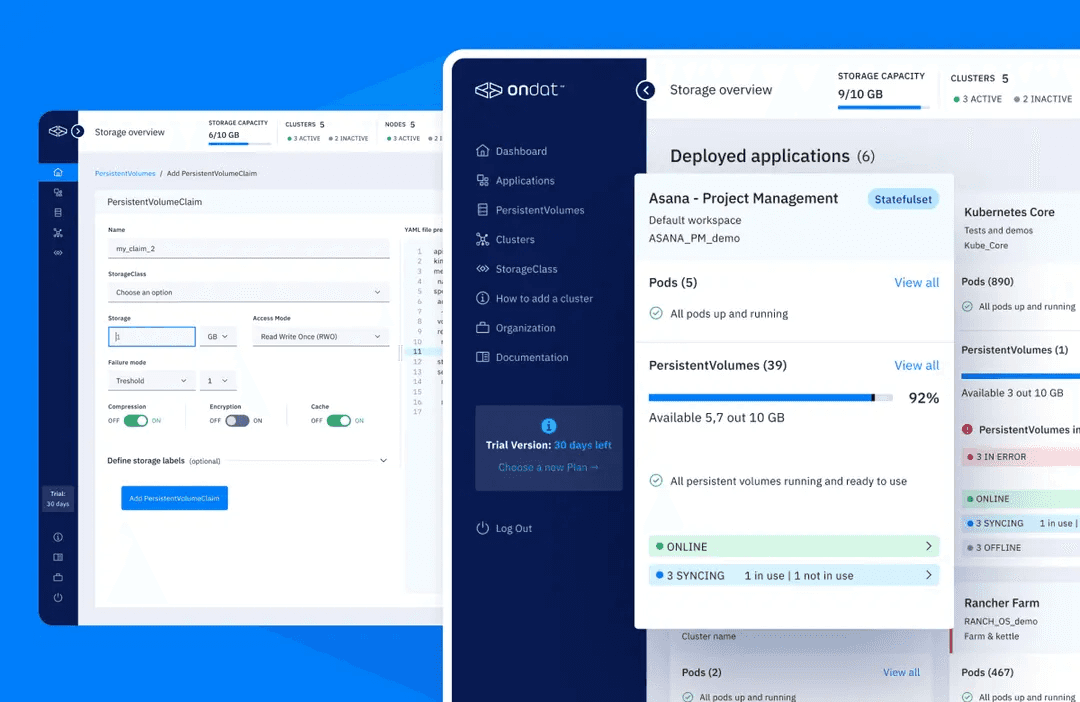Click the blue info icon in Trial Version box
The image size is (1080, 702).
(x=548, y=426)
